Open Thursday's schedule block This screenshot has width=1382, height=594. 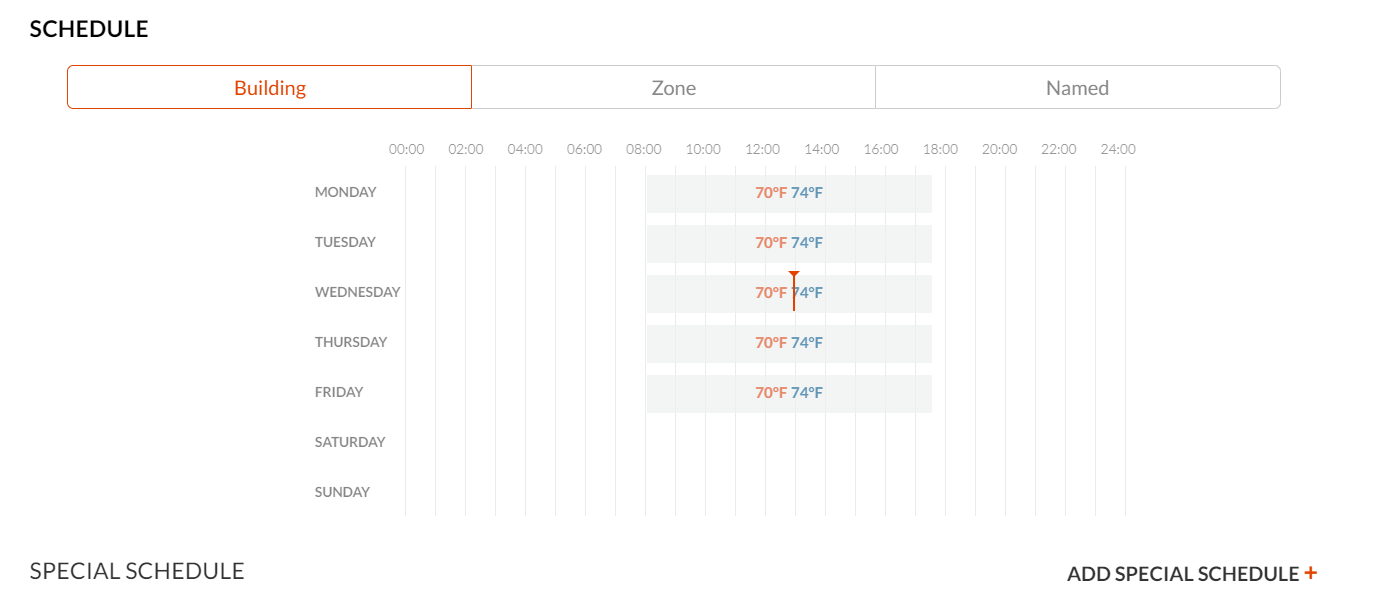tap(789, 344)
